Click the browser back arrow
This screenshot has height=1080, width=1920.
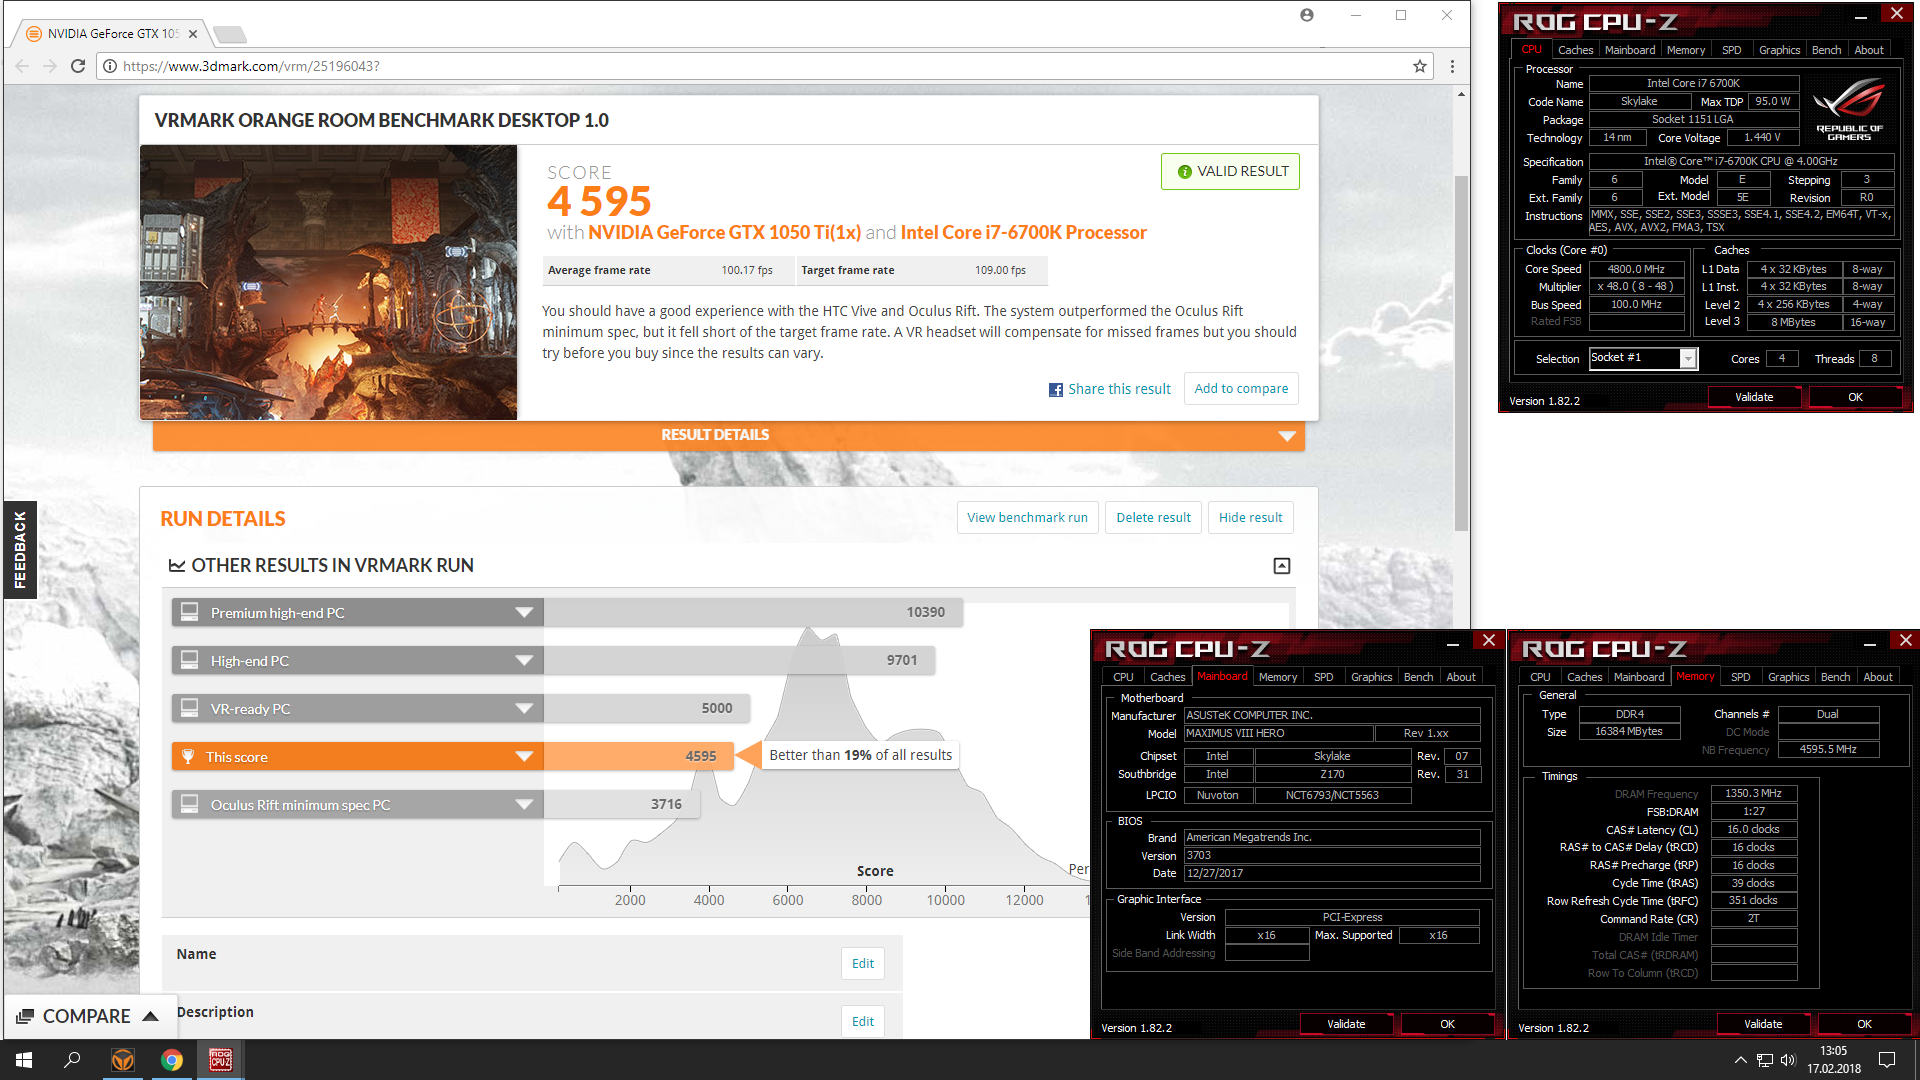click(x=22, y=66)
